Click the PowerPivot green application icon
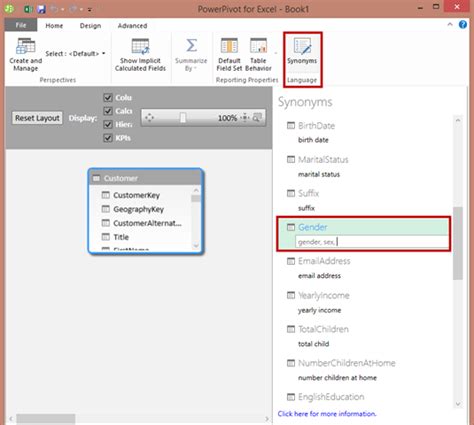The width and height of the screenshot is (474, 425). (x=9, y=9)
